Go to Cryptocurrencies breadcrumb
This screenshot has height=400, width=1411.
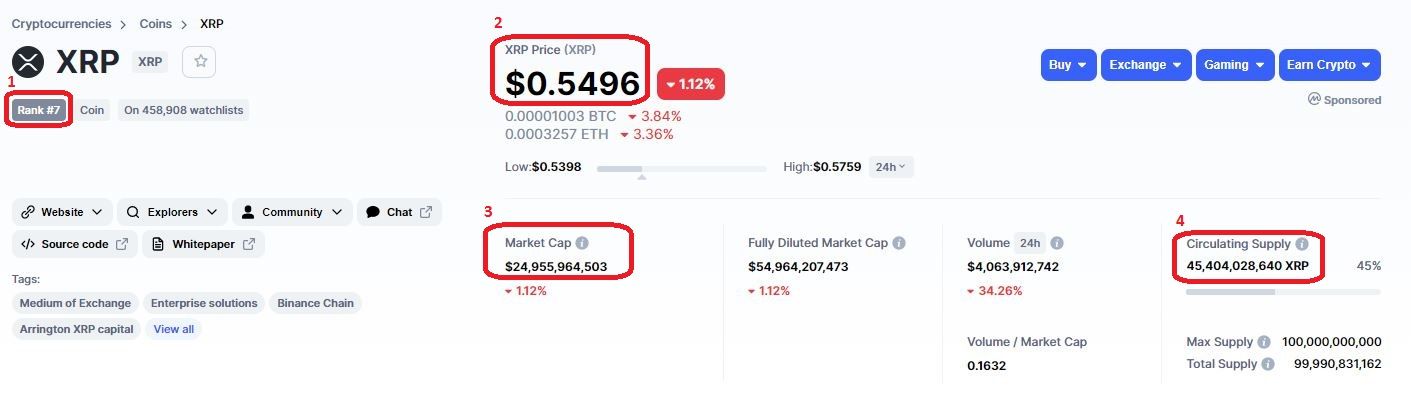pyautogui.click(x=61, y=24)
